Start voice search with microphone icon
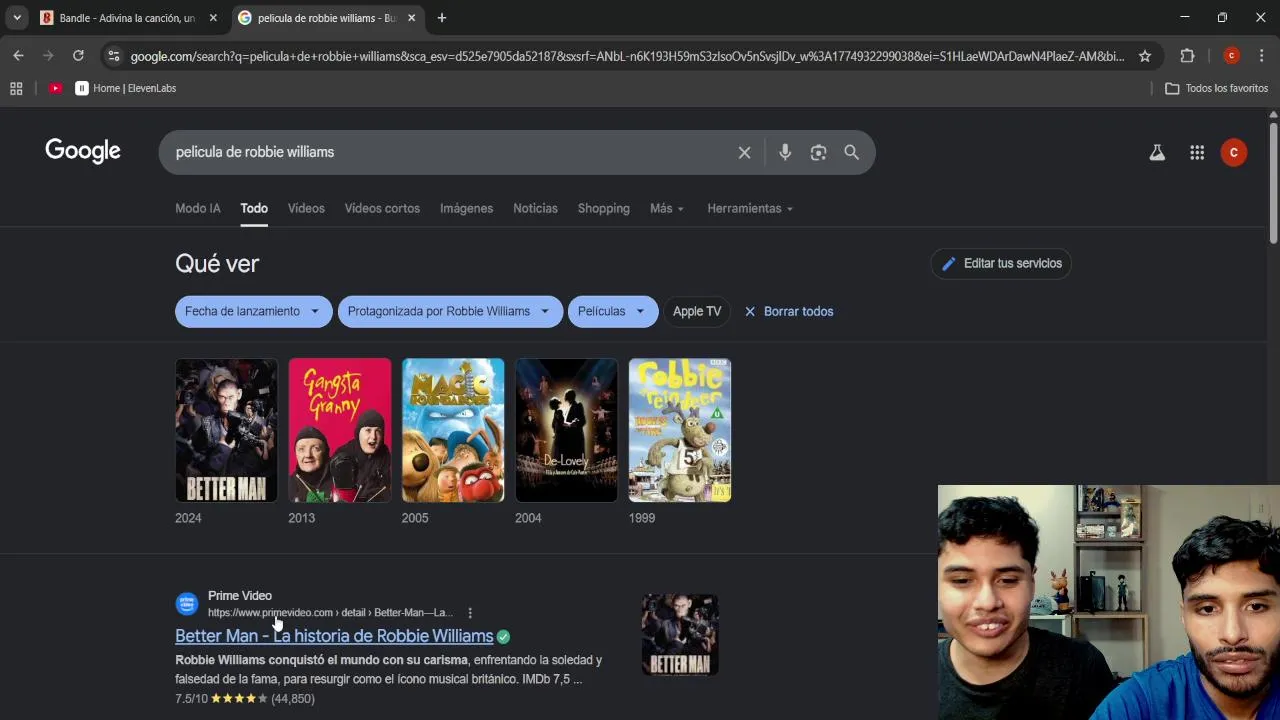The height and width of the screenshot is (720, 1280). pos(785,152)
